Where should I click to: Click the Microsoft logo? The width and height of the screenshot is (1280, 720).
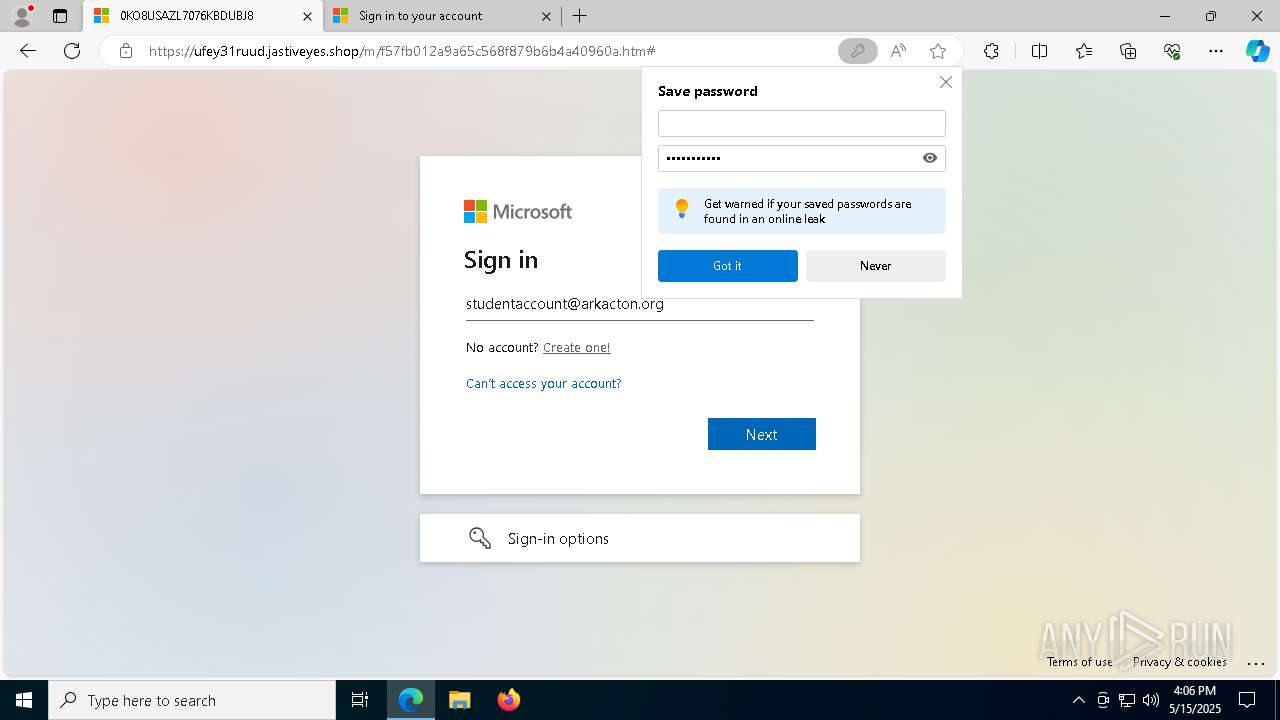pyautogui.click(x=518, y=211)
